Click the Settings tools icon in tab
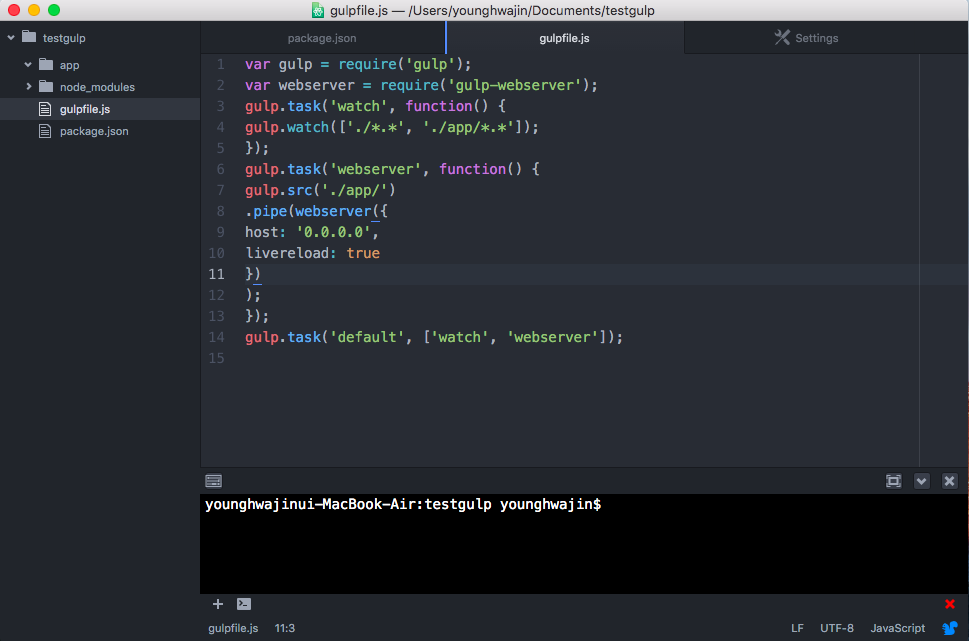This screenshot has width=969, height=641. click(x=782, y=37)
